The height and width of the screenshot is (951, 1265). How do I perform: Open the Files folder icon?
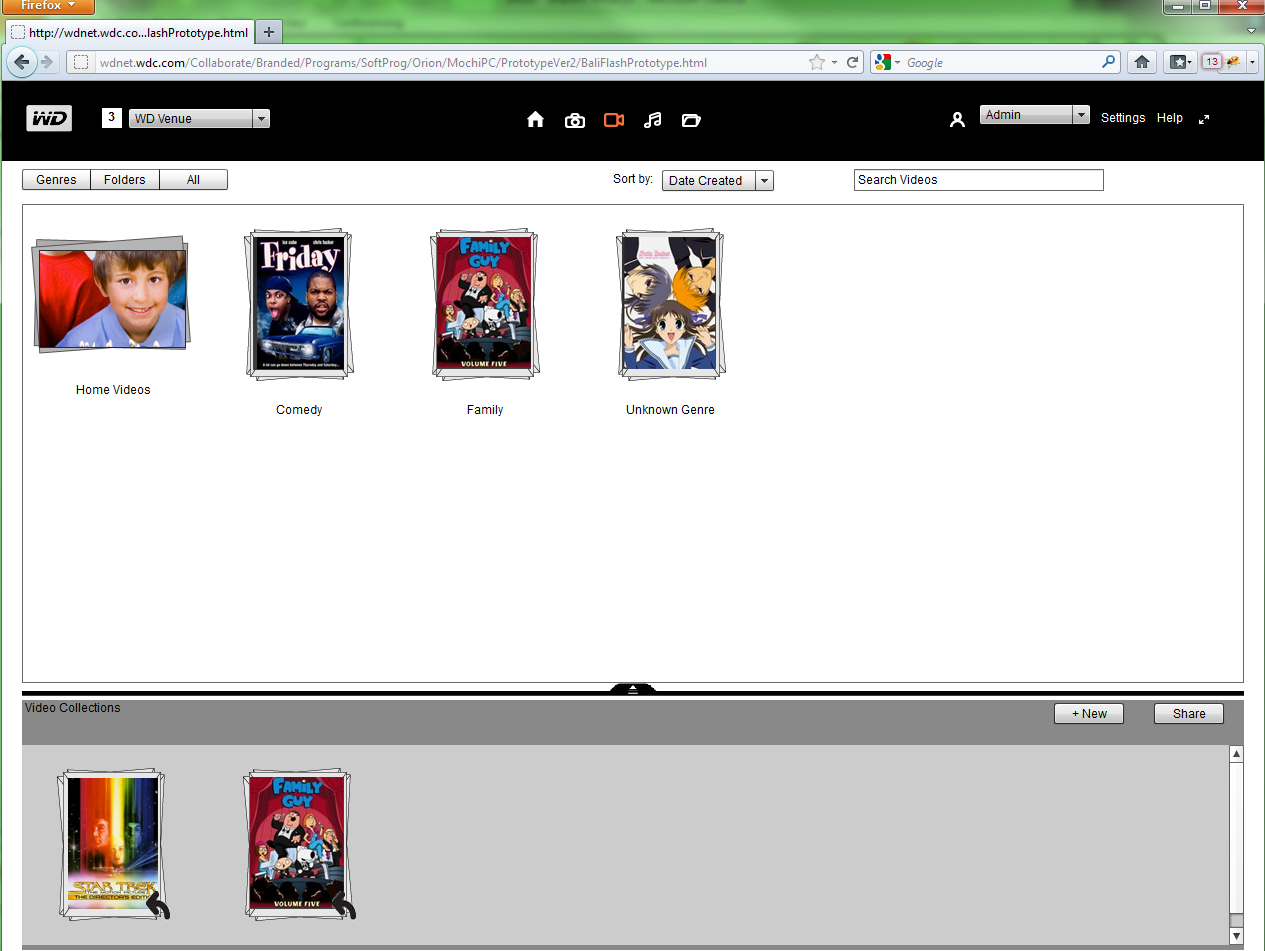691,120
